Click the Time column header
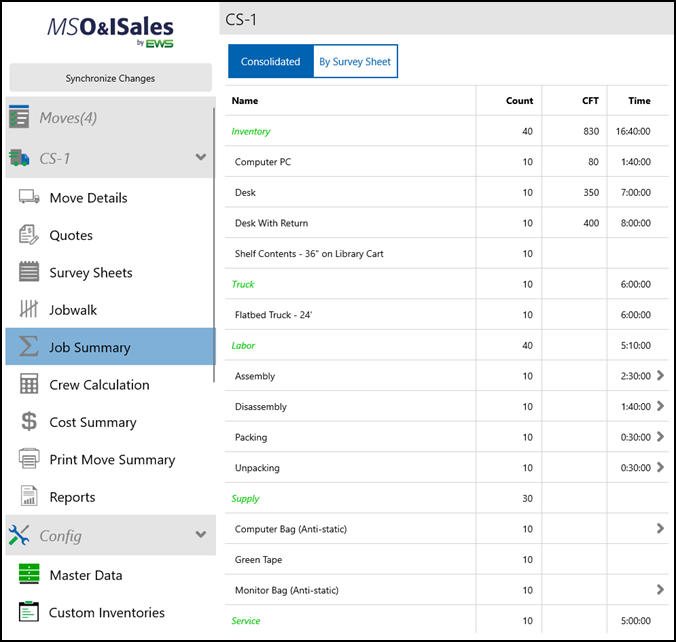Image resolution: width=676 pixels, height=642 pixels. click(639, 101)
